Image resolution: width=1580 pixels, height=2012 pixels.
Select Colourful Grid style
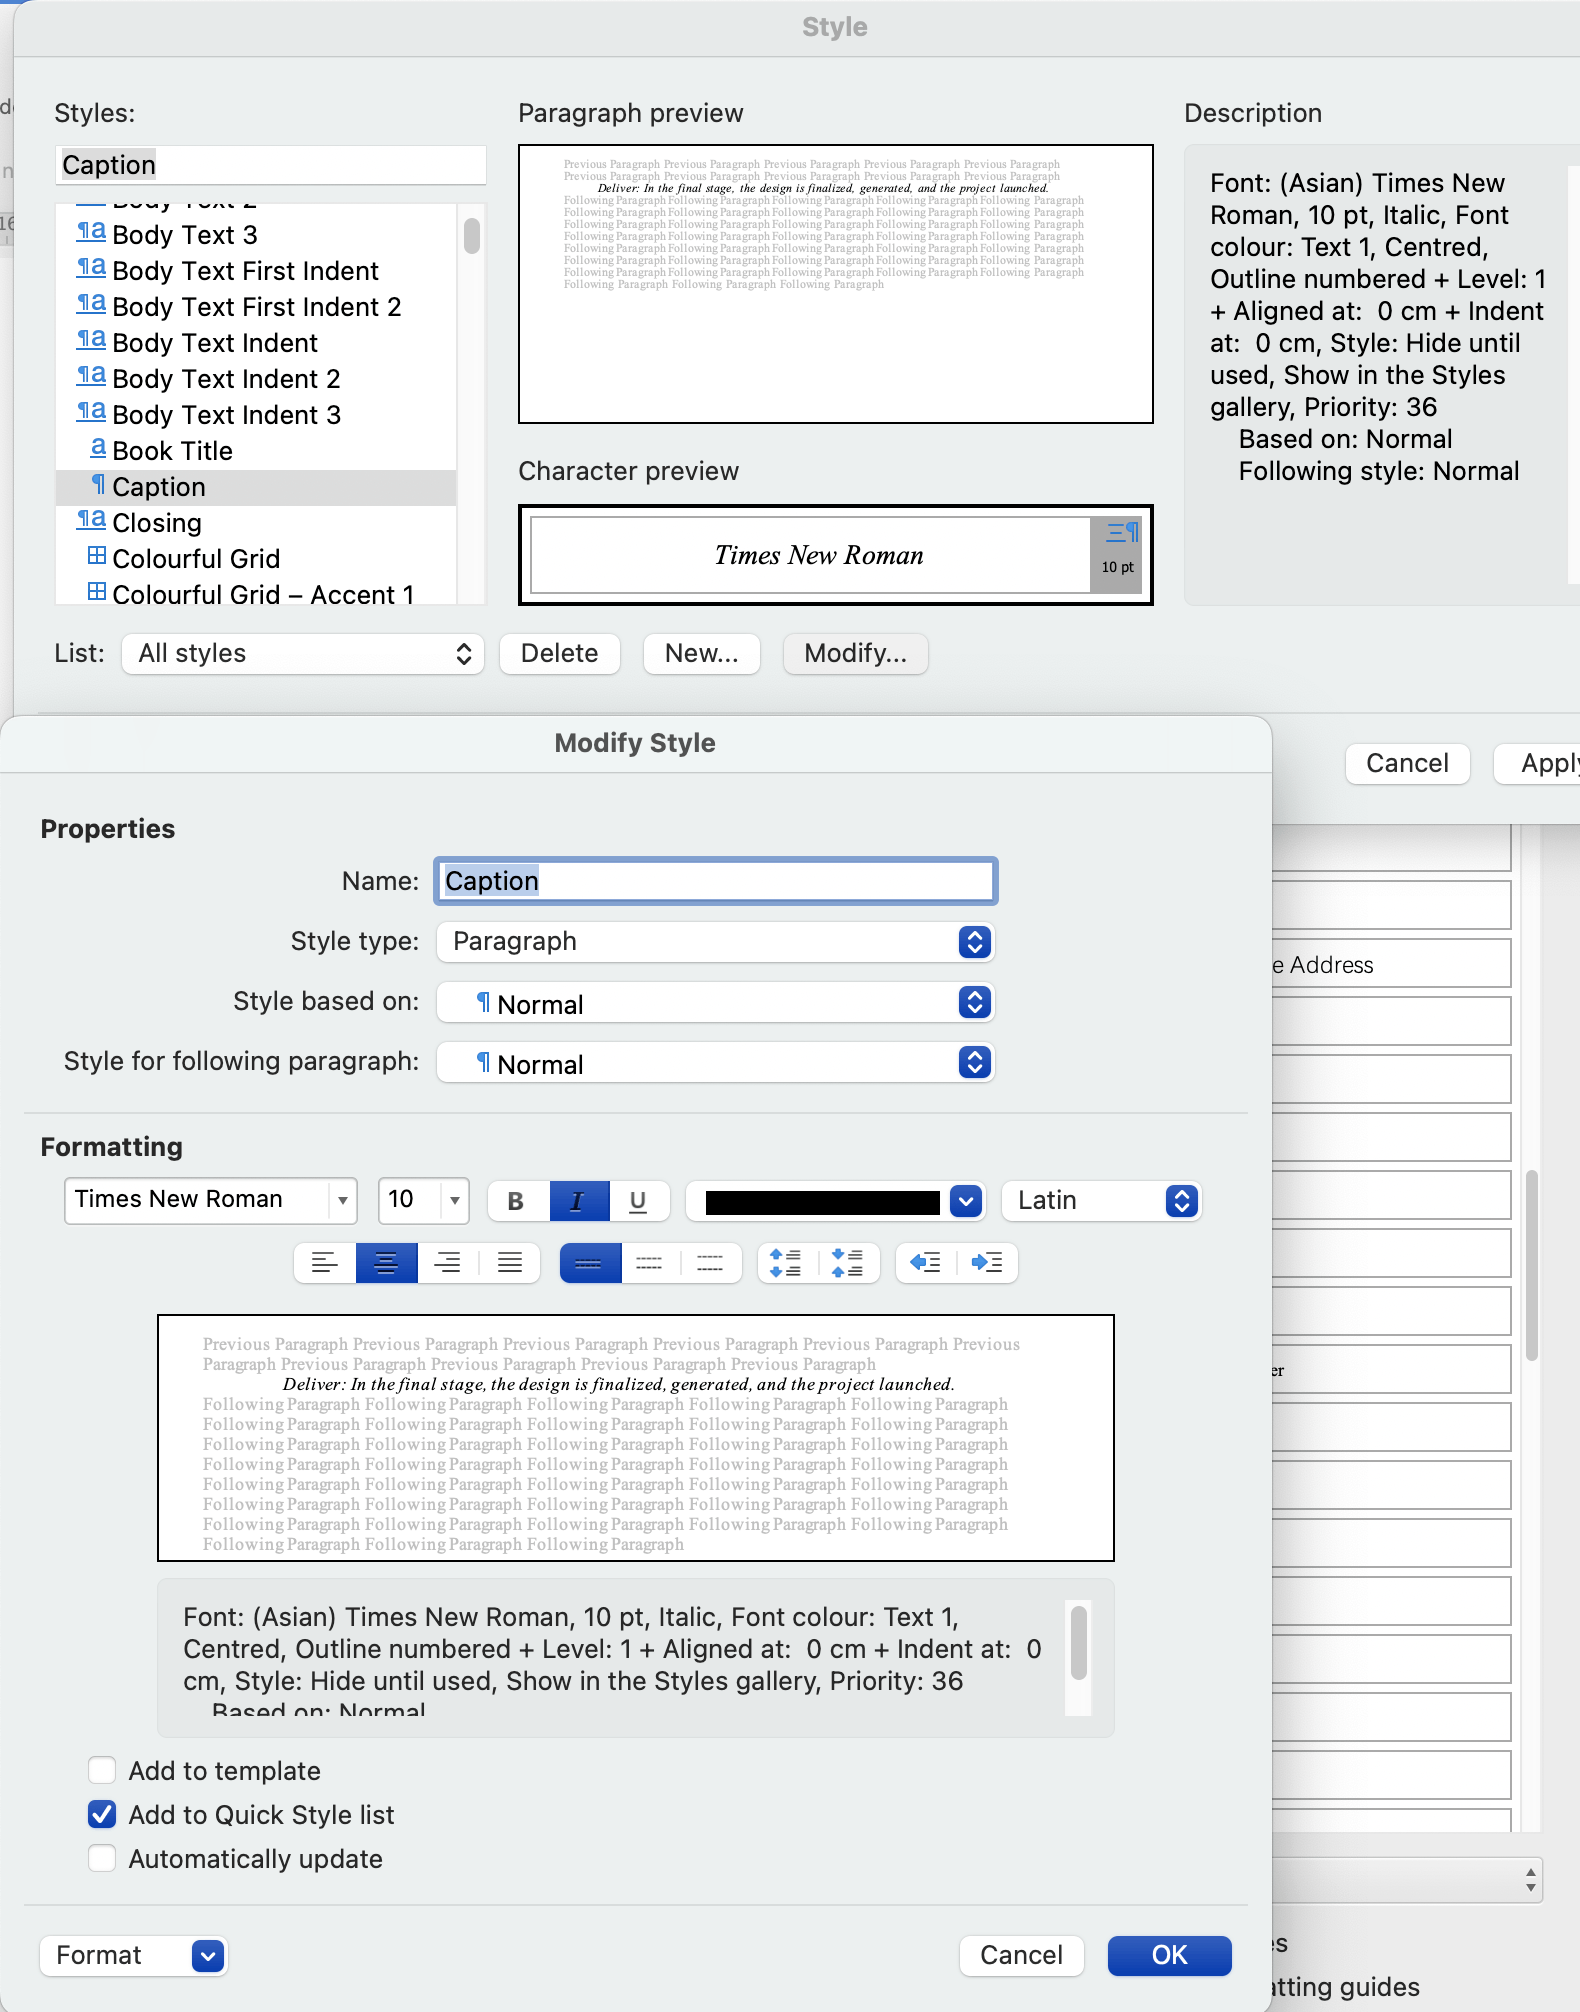tap(256, 559)
